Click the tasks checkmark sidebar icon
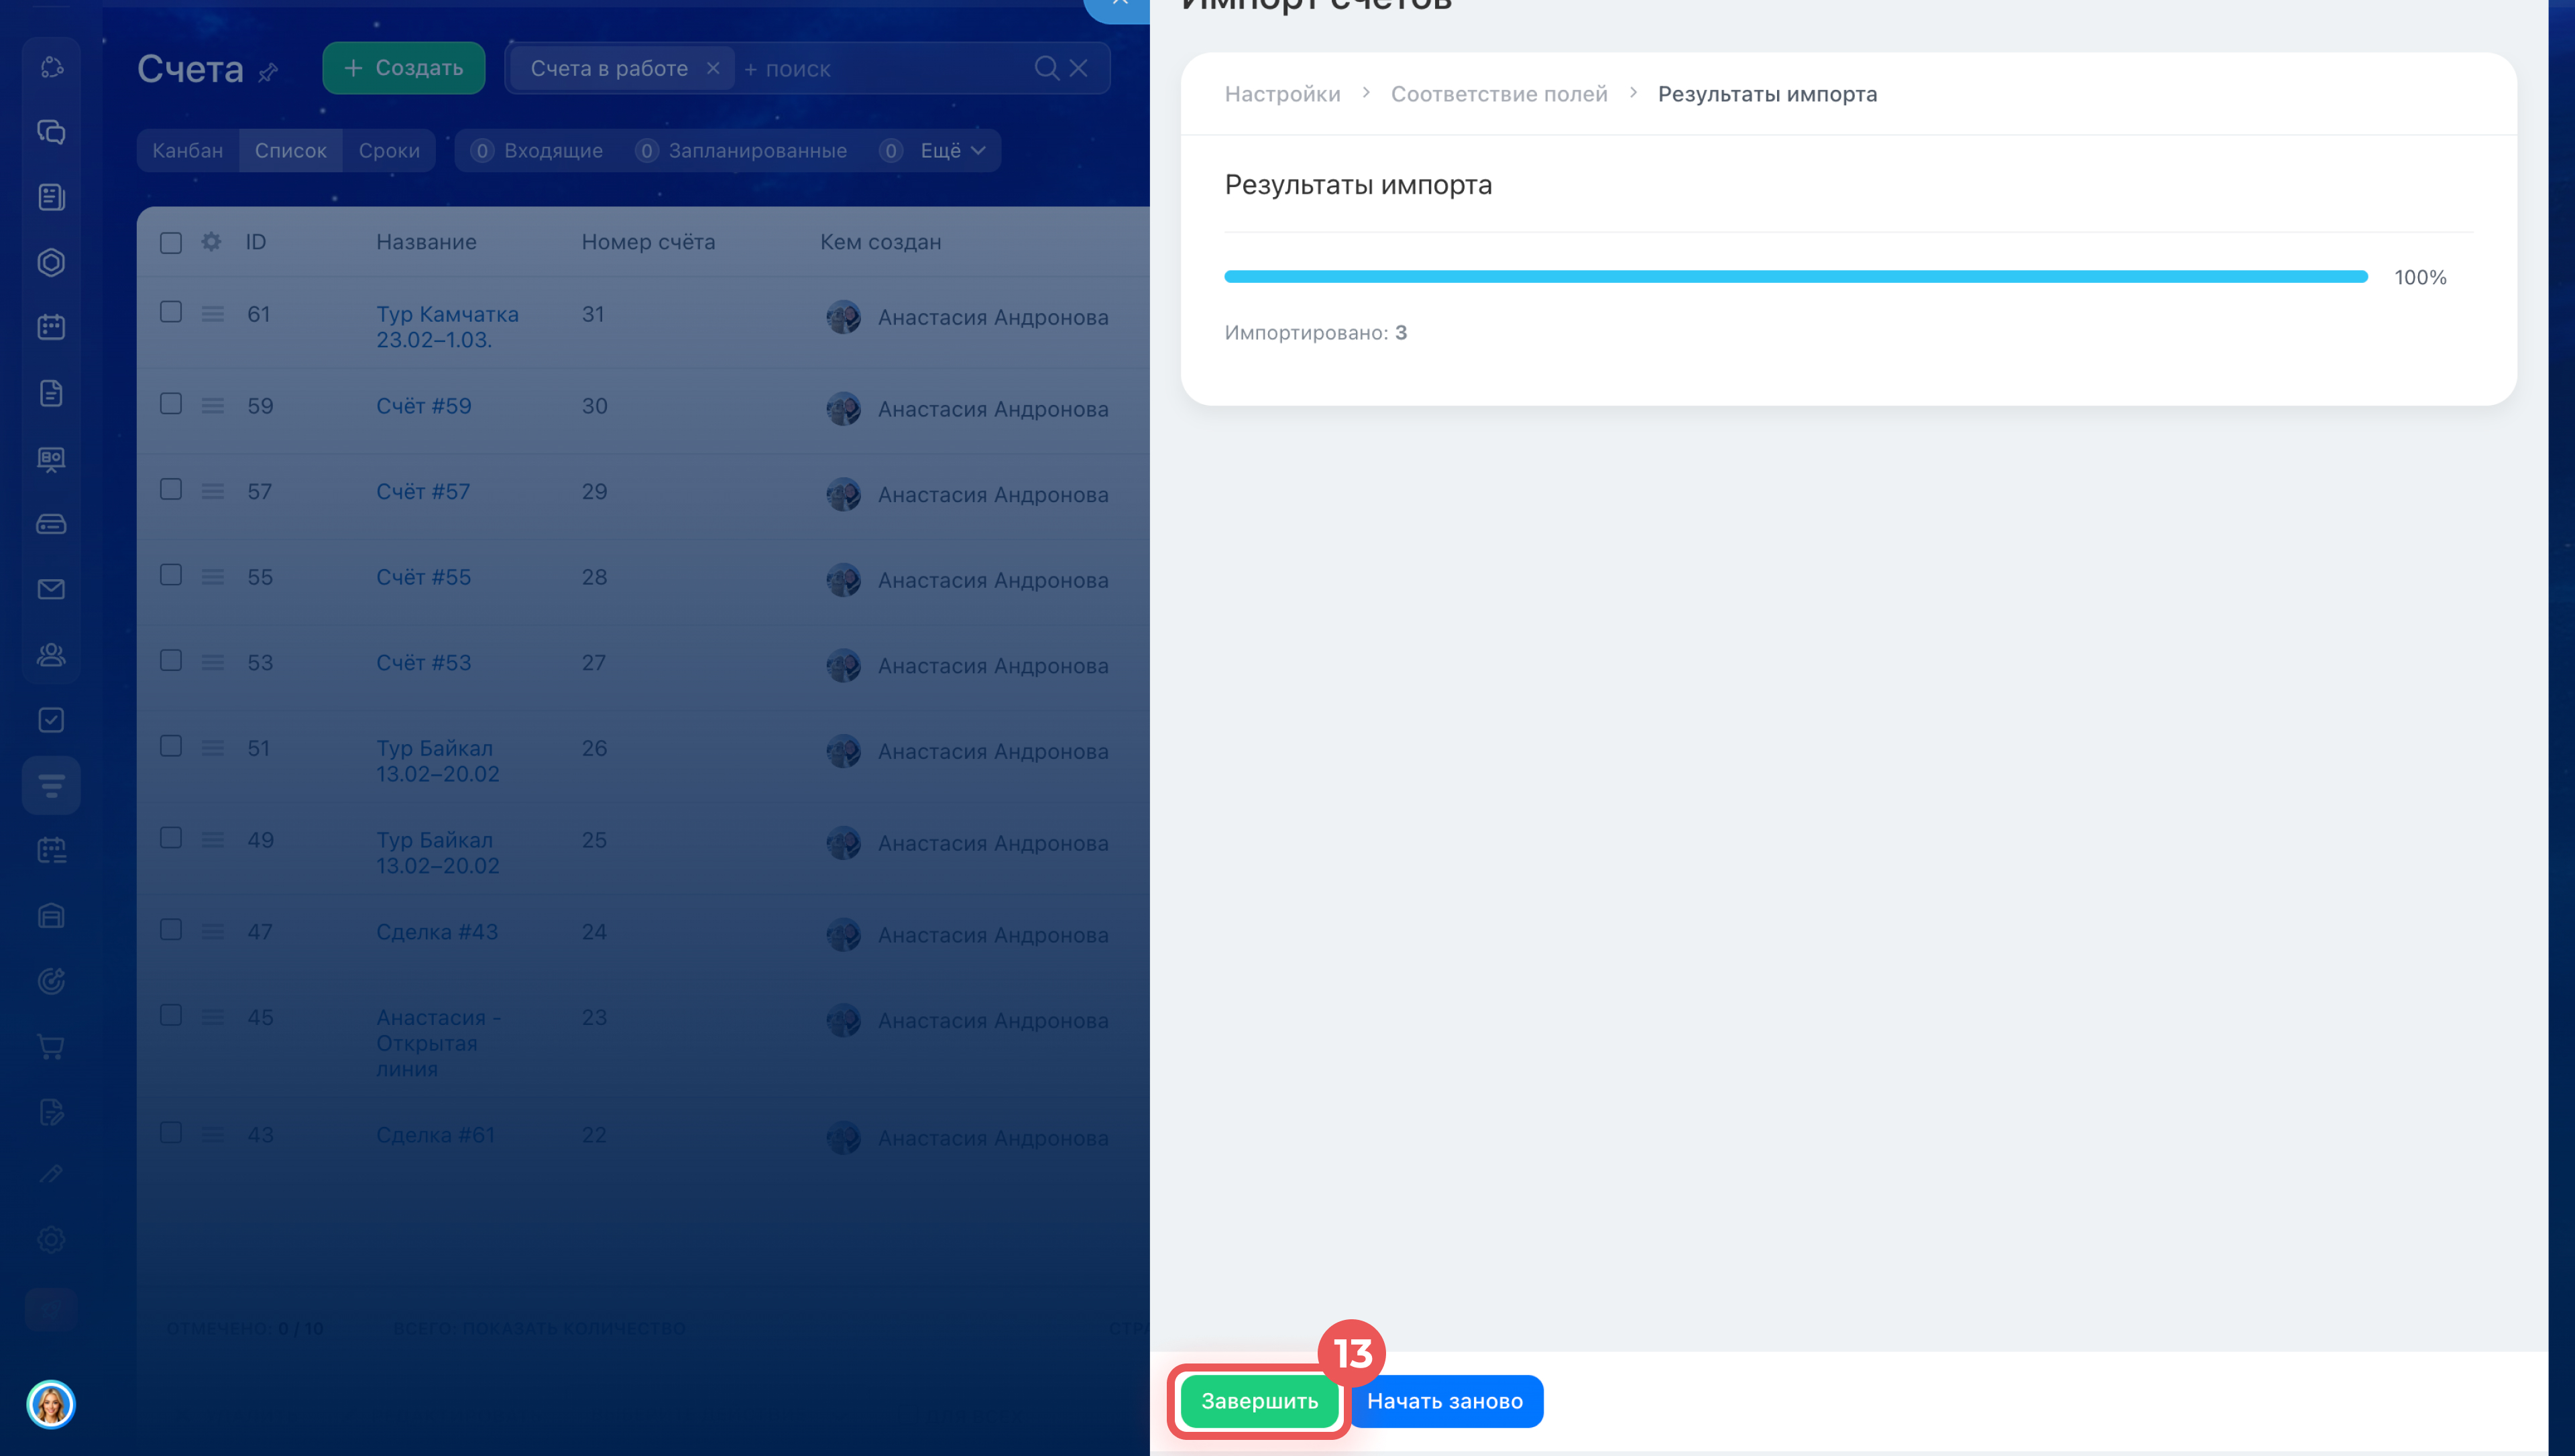 pyautogui.click(x=51, y=720)
